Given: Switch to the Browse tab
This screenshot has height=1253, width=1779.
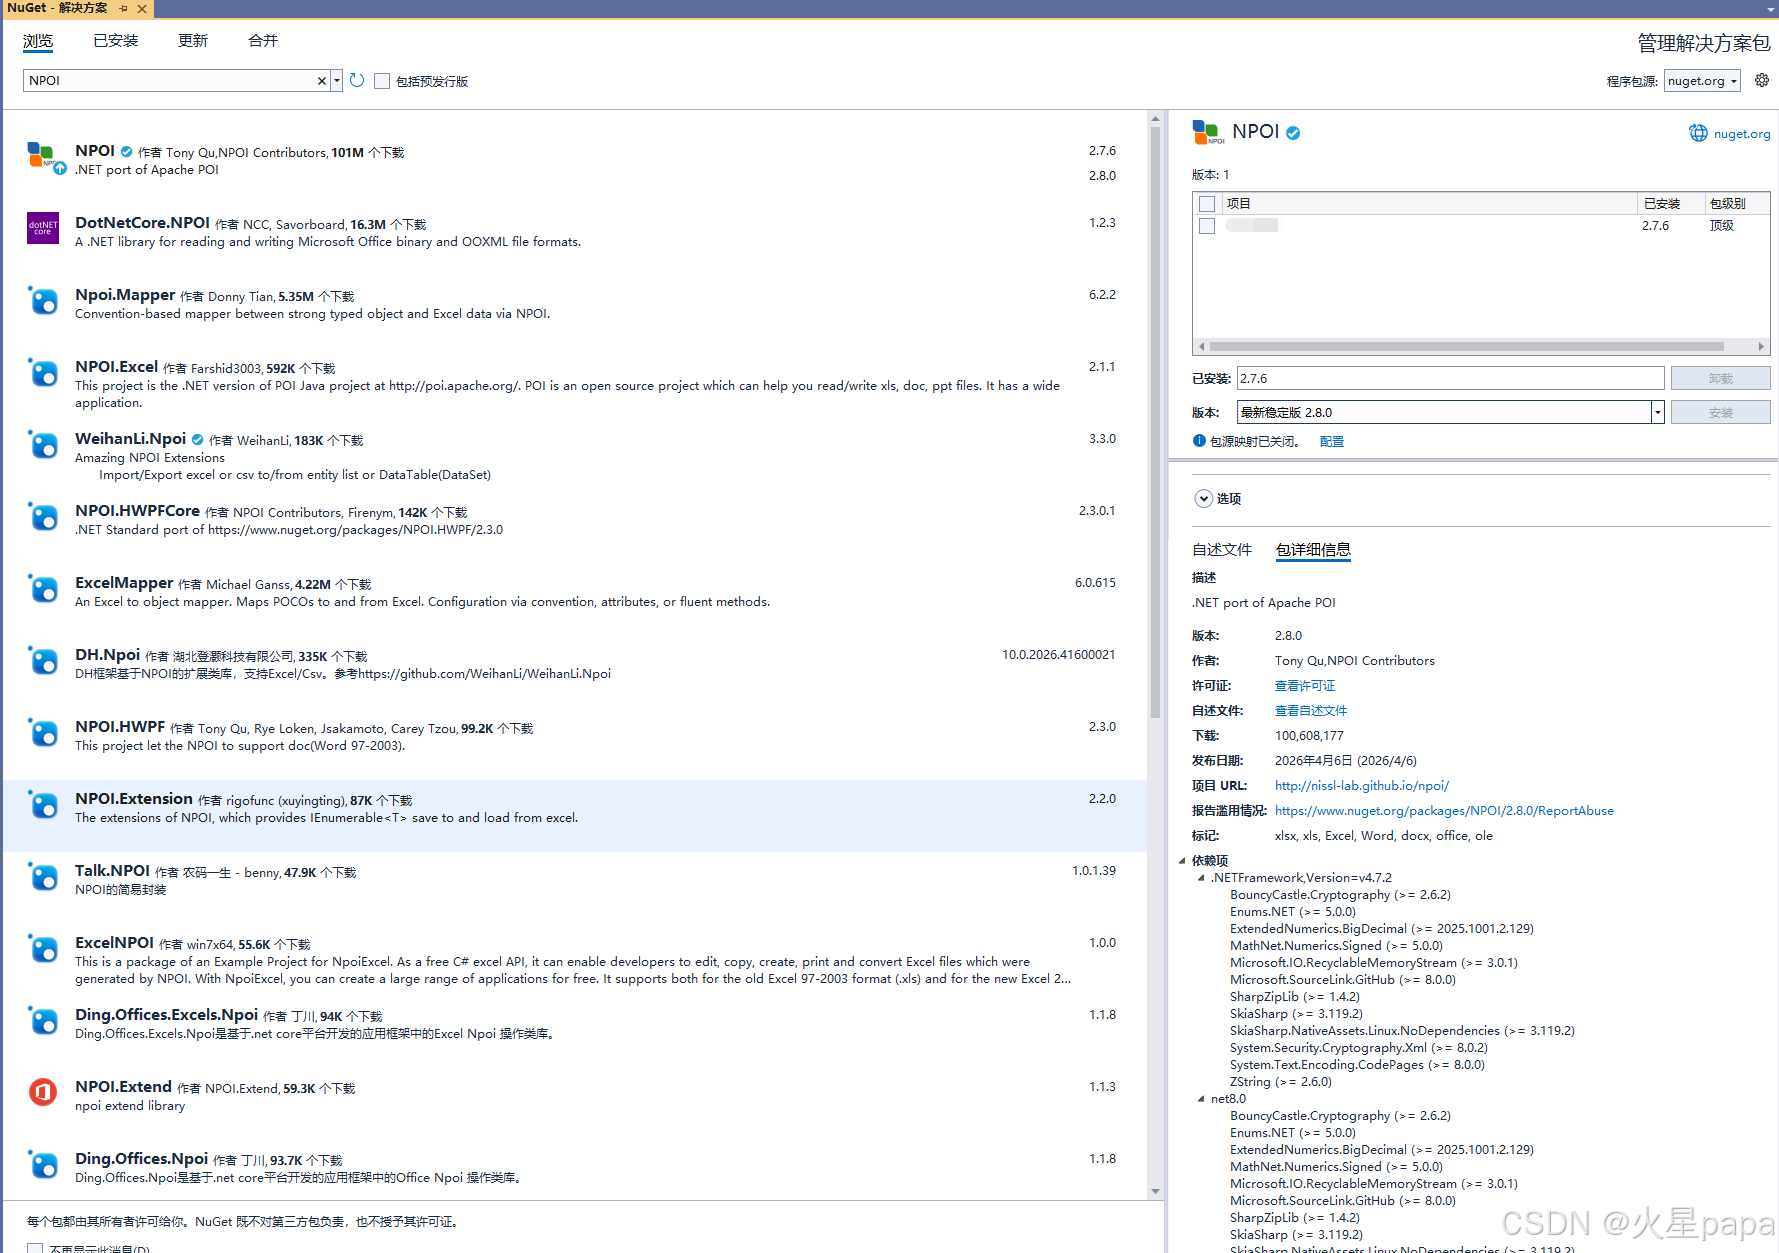Looking at the screenshot, I should 38,41.
